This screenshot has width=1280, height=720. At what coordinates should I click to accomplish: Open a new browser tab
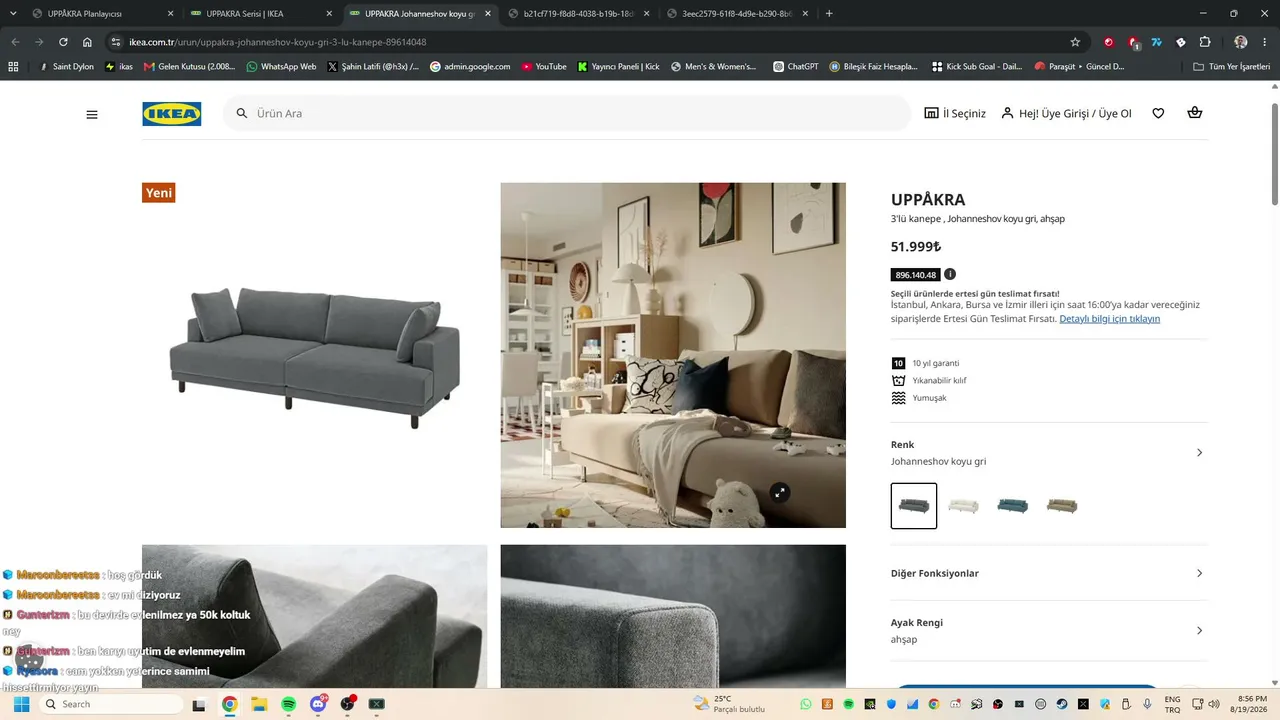coord(829,14)
